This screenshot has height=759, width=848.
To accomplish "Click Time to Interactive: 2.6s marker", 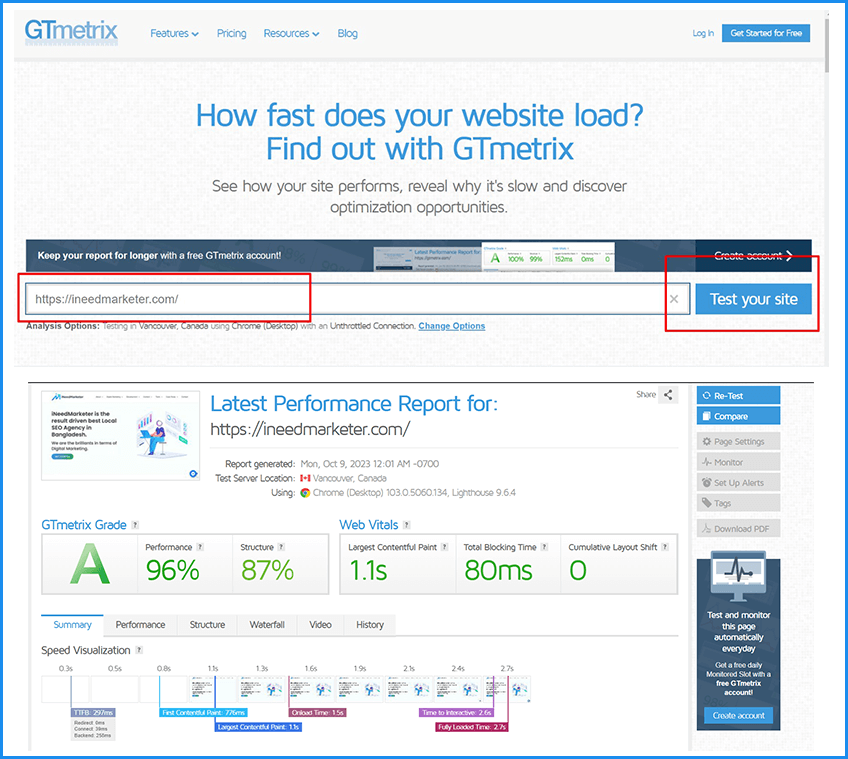I will tap(456, 712).
